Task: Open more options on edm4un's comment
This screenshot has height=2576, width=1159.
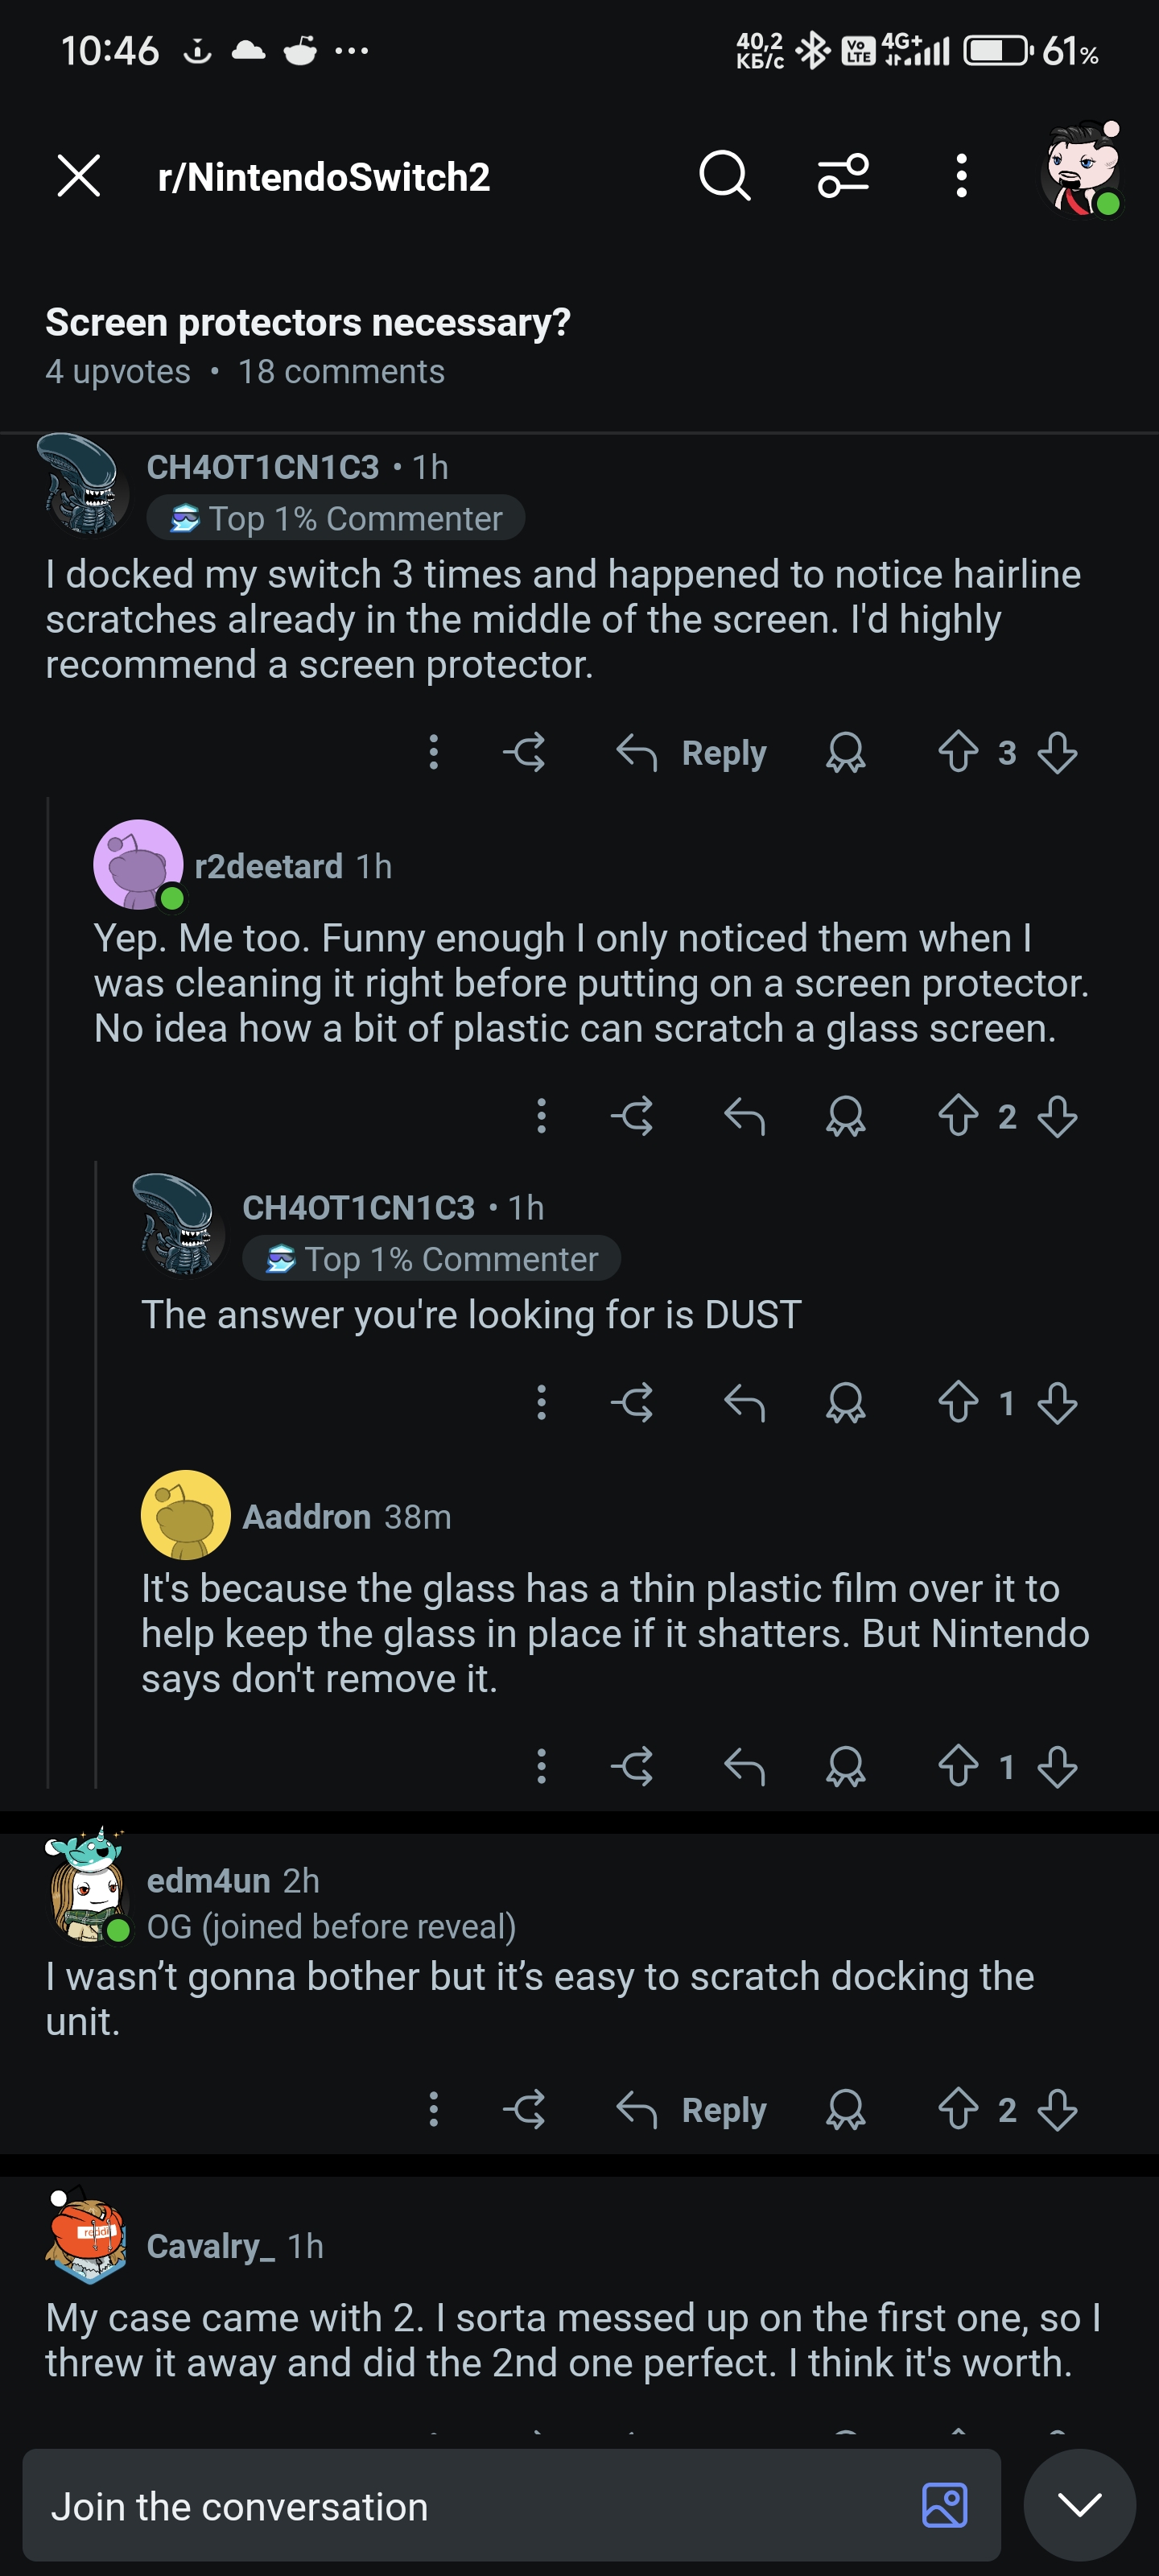Action: [433, 2109]
